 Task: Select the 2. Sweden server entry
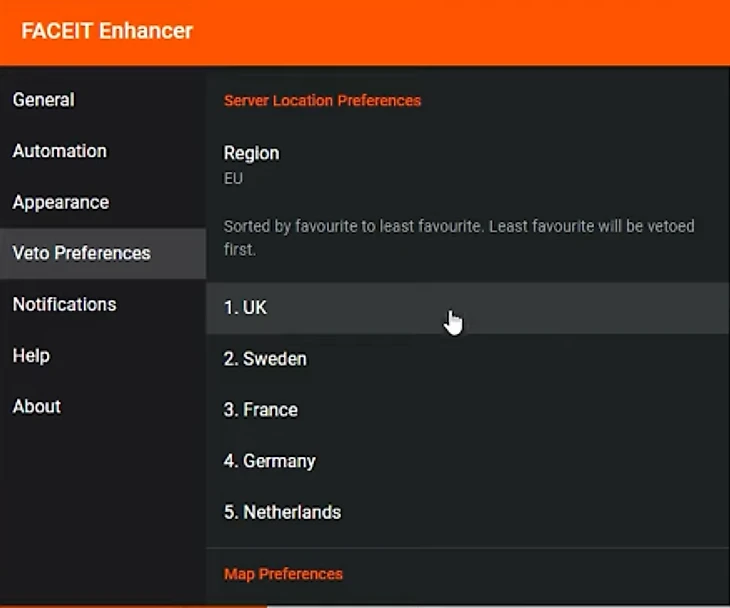468,359
